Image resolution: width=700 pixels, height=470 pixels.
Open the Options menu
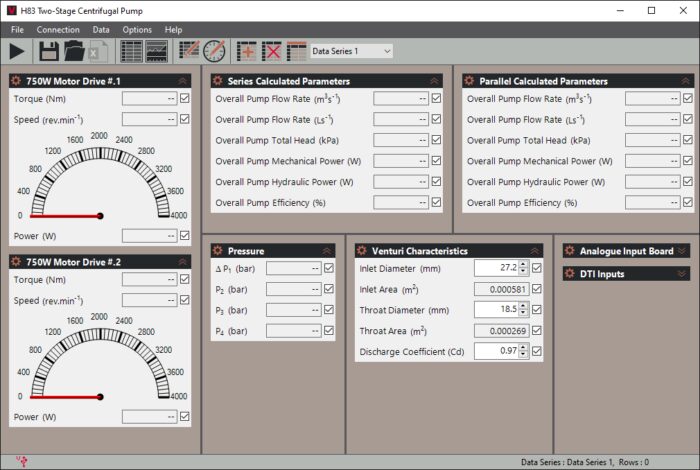point(137,29)
